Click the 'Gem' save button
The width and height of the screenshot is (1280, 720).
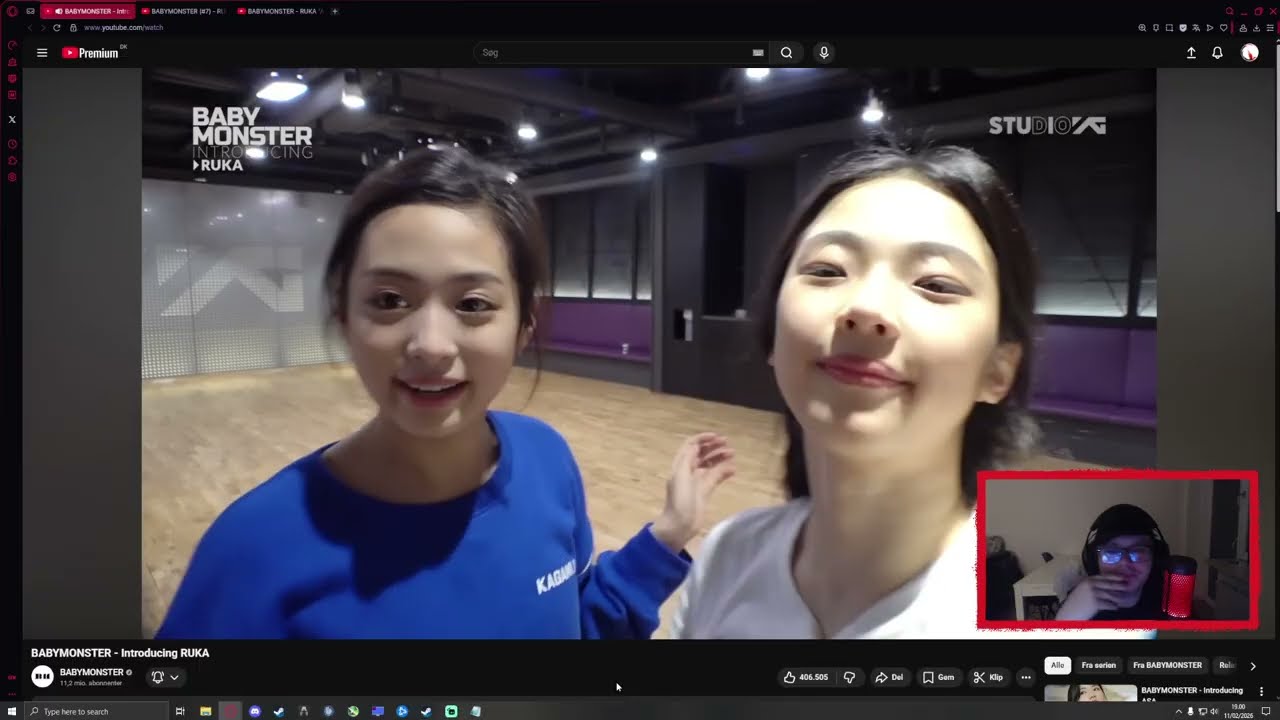tap(938, 677)
